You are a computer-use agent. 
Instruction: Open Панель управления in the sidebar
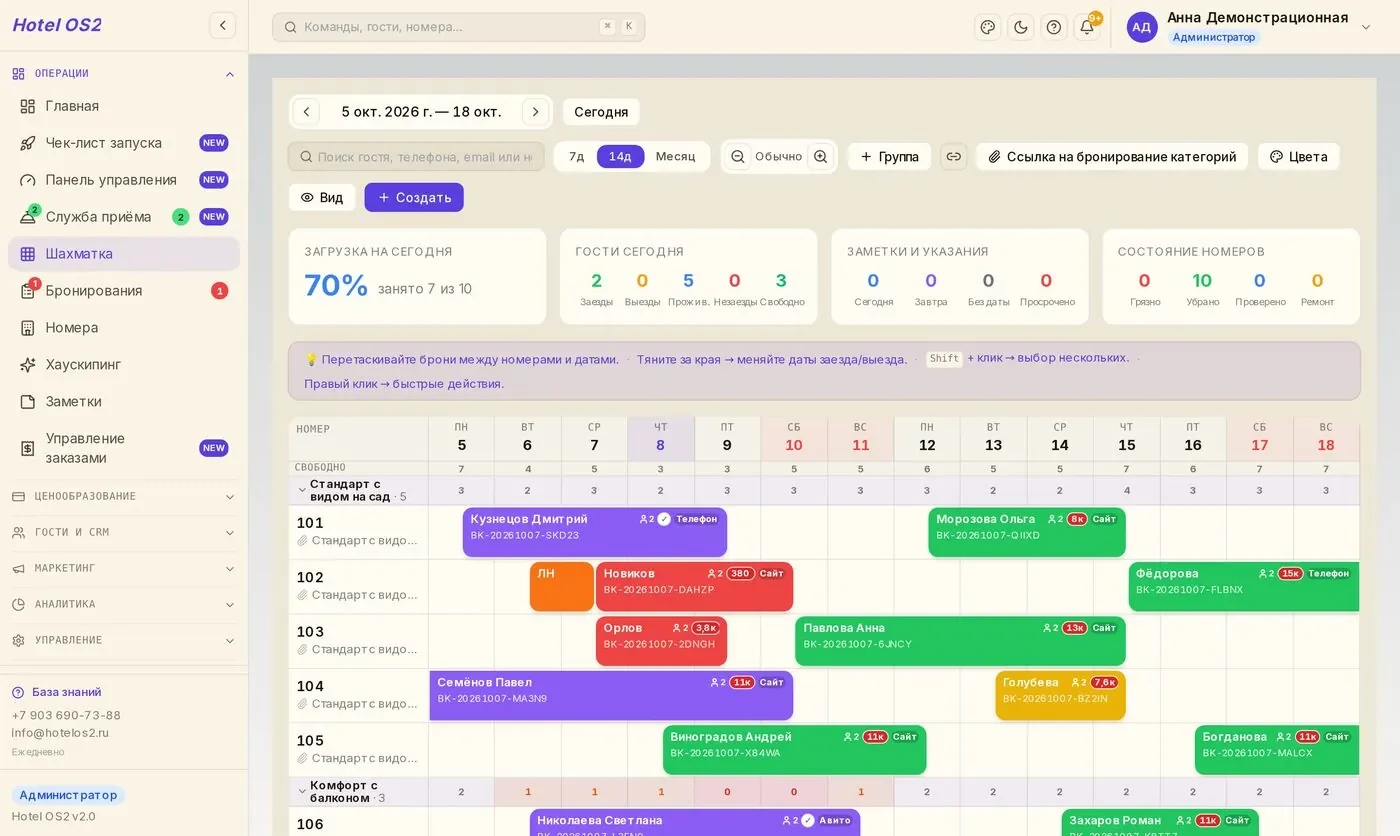[124, 180]
